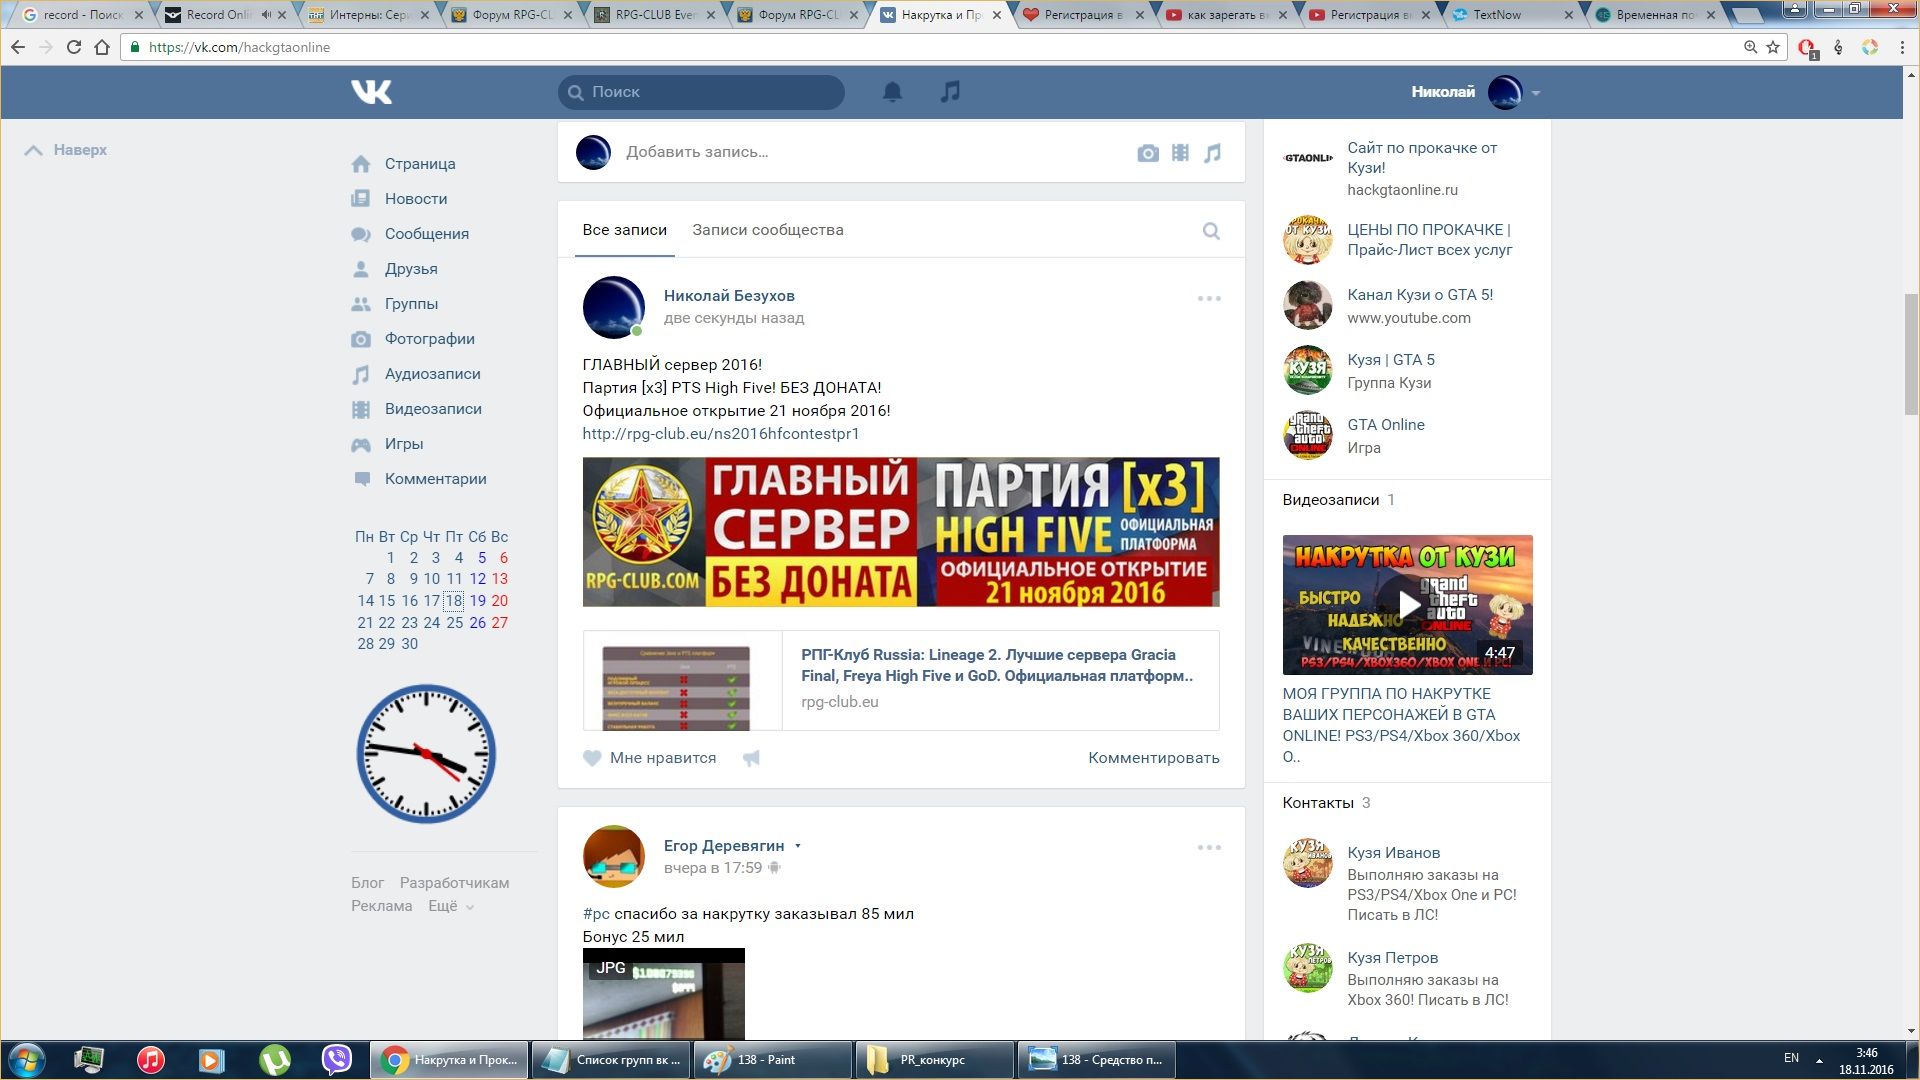The height and width of the screenshot is (1080, 1920).
Task: Open the JPG attachment in Егор's post
Action: (x=664, y=993)
